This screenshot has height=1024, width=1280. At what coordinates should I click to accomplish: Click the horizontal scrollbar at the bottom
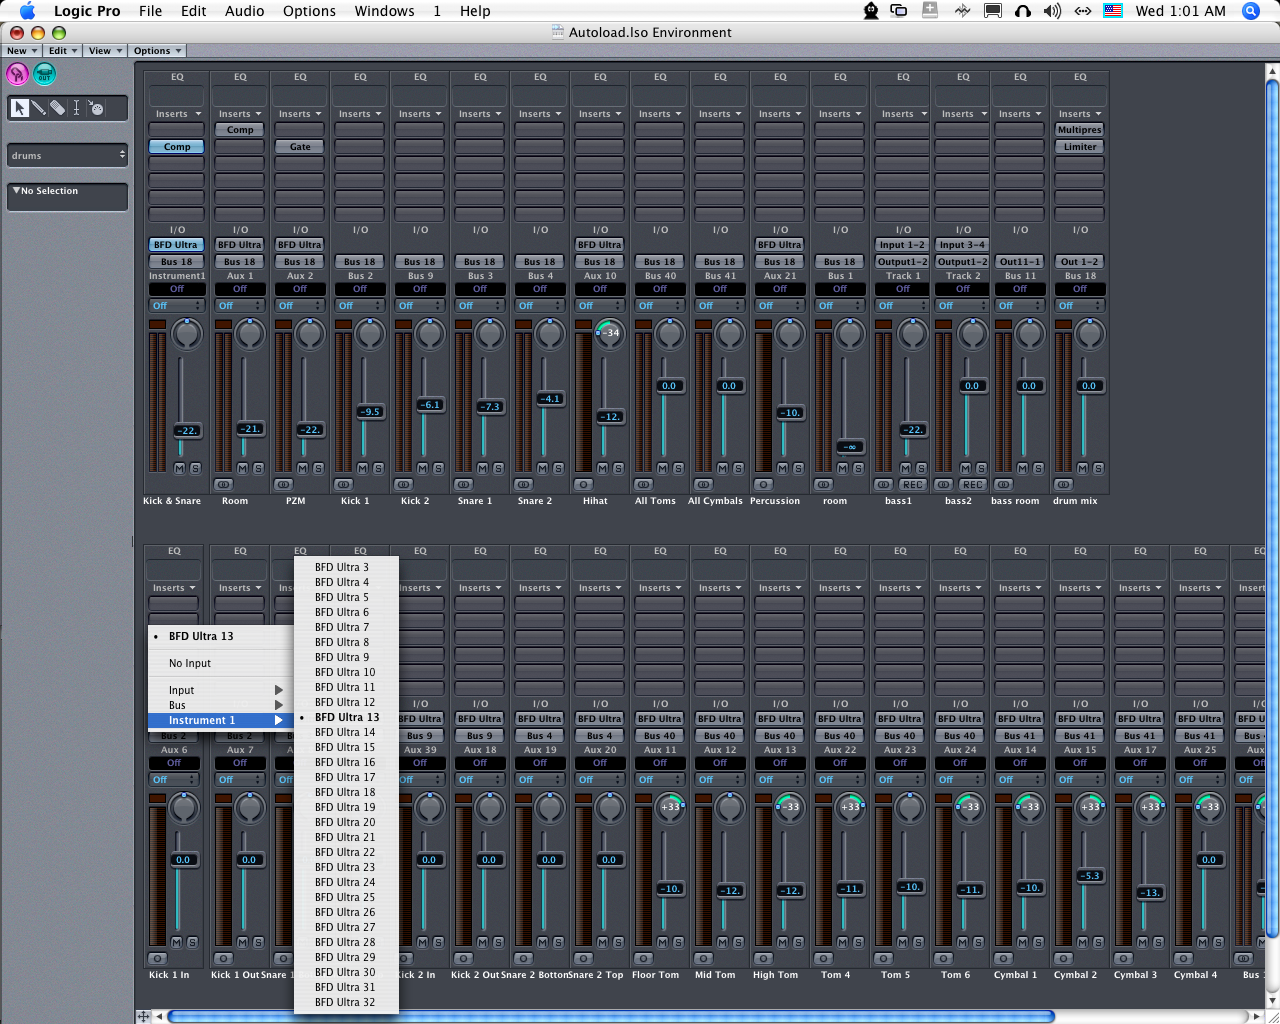tap(610, 1016)
